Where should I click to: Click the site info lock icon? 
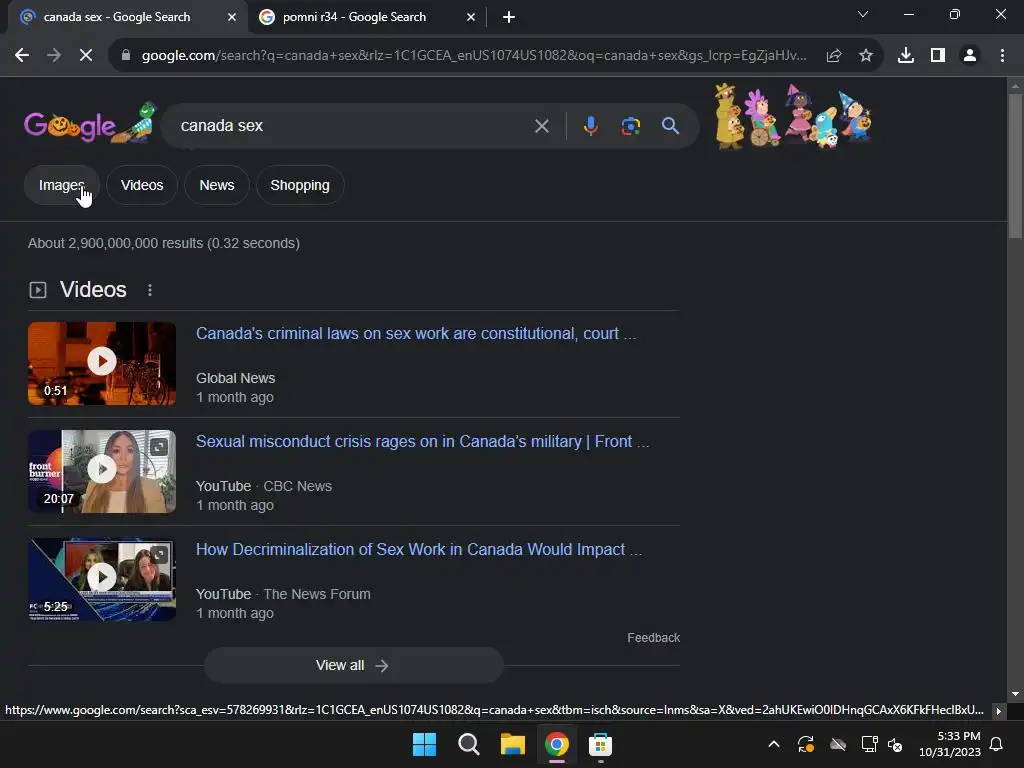(x=126, y=56)
